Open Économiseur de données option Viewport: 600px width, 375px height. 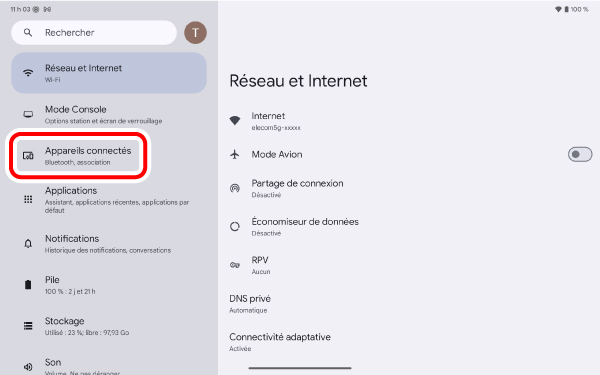pyautogui.click(x=409, y=227)
